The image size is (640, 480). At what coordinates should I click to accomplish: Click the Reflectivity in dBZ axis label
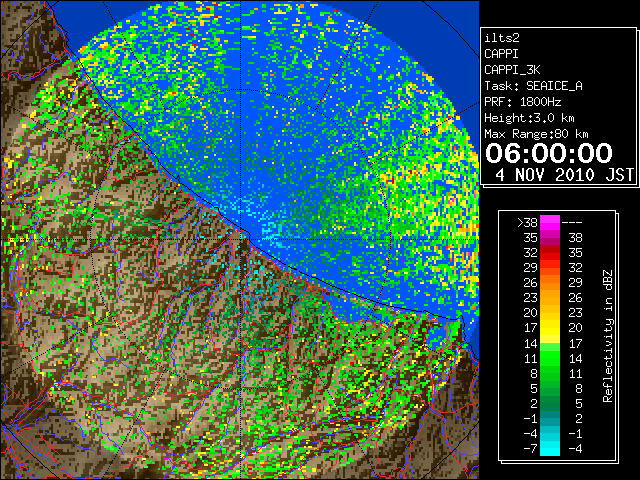608,336
